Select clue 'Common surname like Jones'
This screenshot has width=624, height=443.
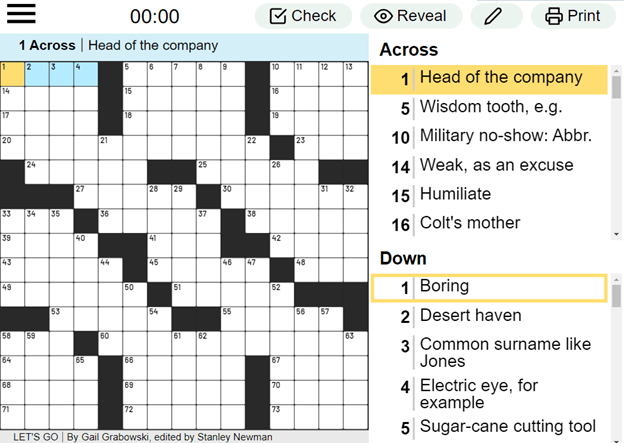(x=505, y=353)
